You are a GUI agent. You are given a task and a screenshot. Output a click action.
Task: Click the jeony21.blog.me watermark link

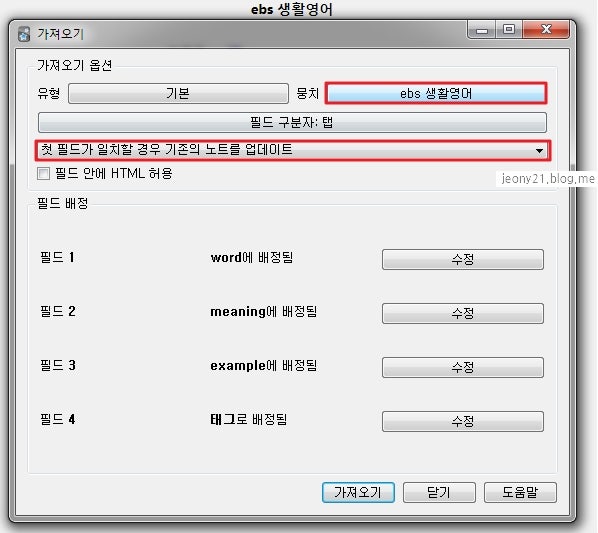point(548,178)
